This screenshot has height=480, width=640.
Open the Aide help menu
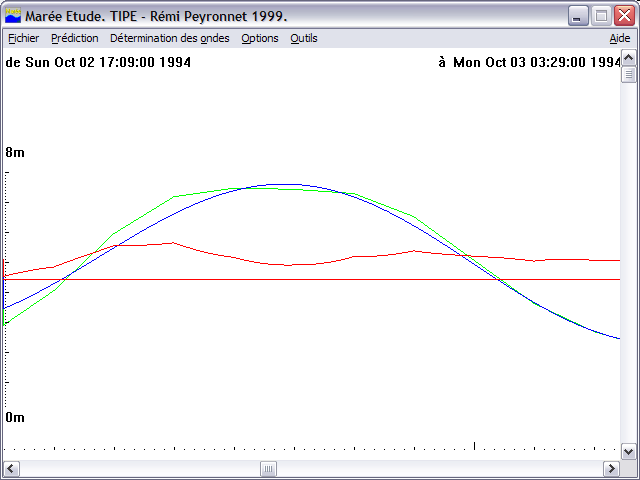coord(620,38)
